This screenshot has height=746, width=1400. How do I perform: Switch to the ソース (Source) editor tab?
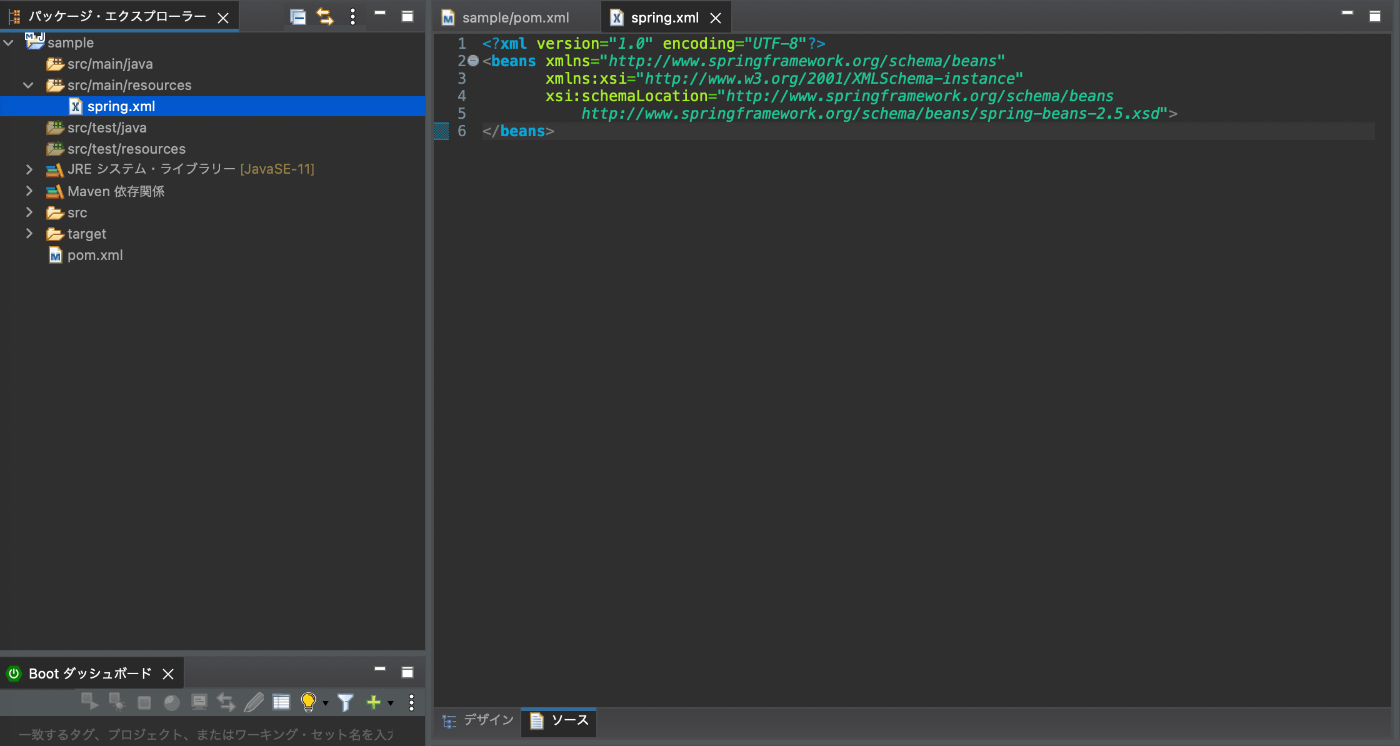[559, 720]
